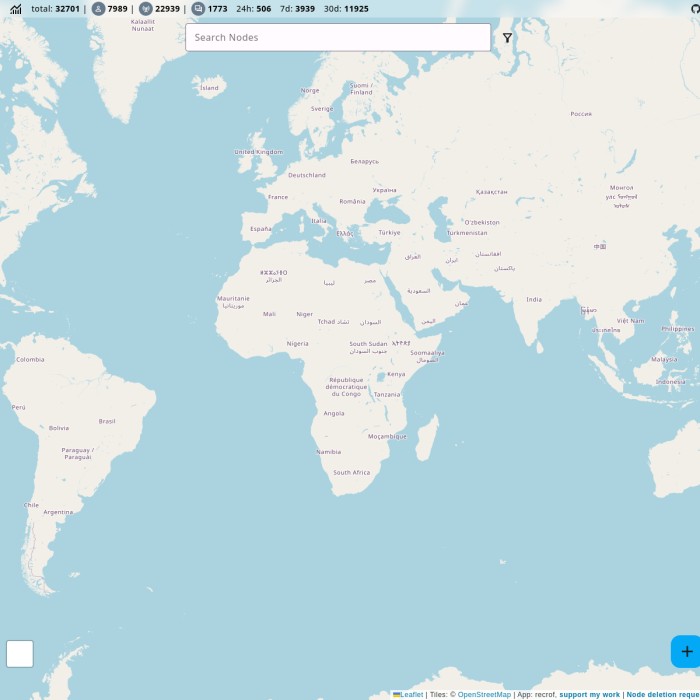Focus the Search Nodes input field
Viewport: 700px width, 700px height.
pos(338,38)
